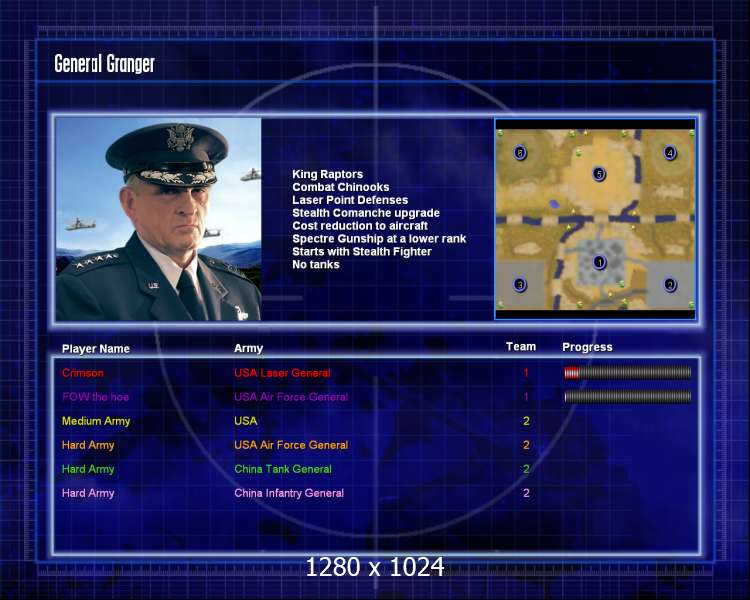Viewport: 750px width, 600px height.
Task: Click the 'General Granger' title text
Action: tap(104, 64)
